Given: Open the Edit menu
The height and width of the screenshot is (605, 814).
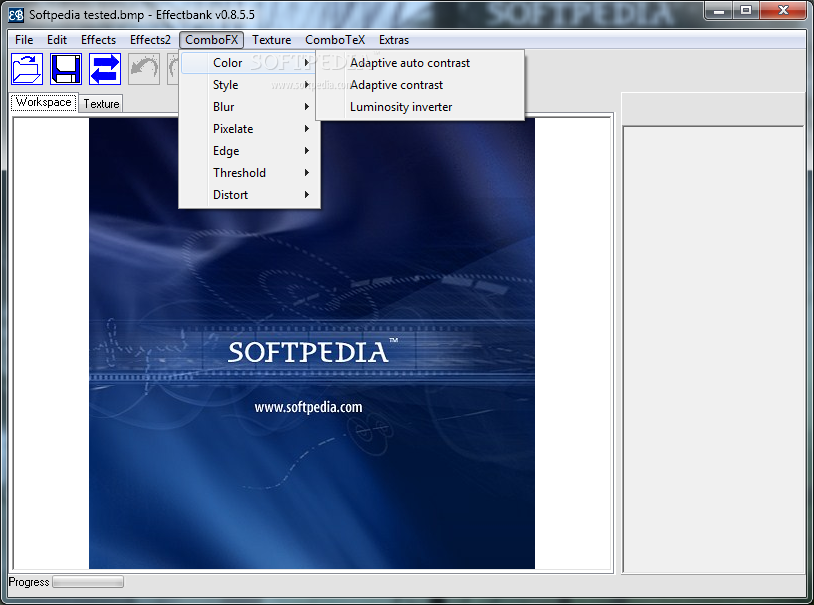Looking at the screenshot, I should coord(57,40).
